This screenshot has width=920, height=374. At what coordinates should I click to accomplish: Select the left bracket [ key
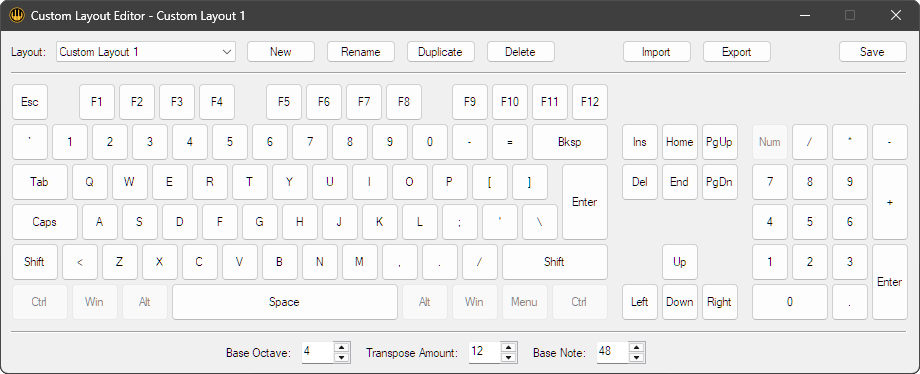point(489,182)
